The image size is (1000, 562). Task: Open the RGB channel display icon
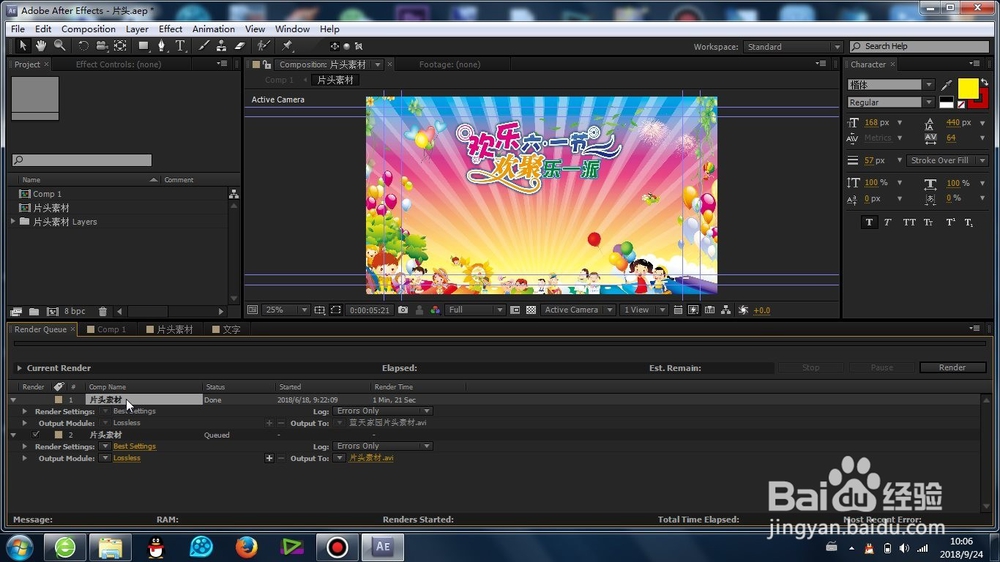click(435, 310)
